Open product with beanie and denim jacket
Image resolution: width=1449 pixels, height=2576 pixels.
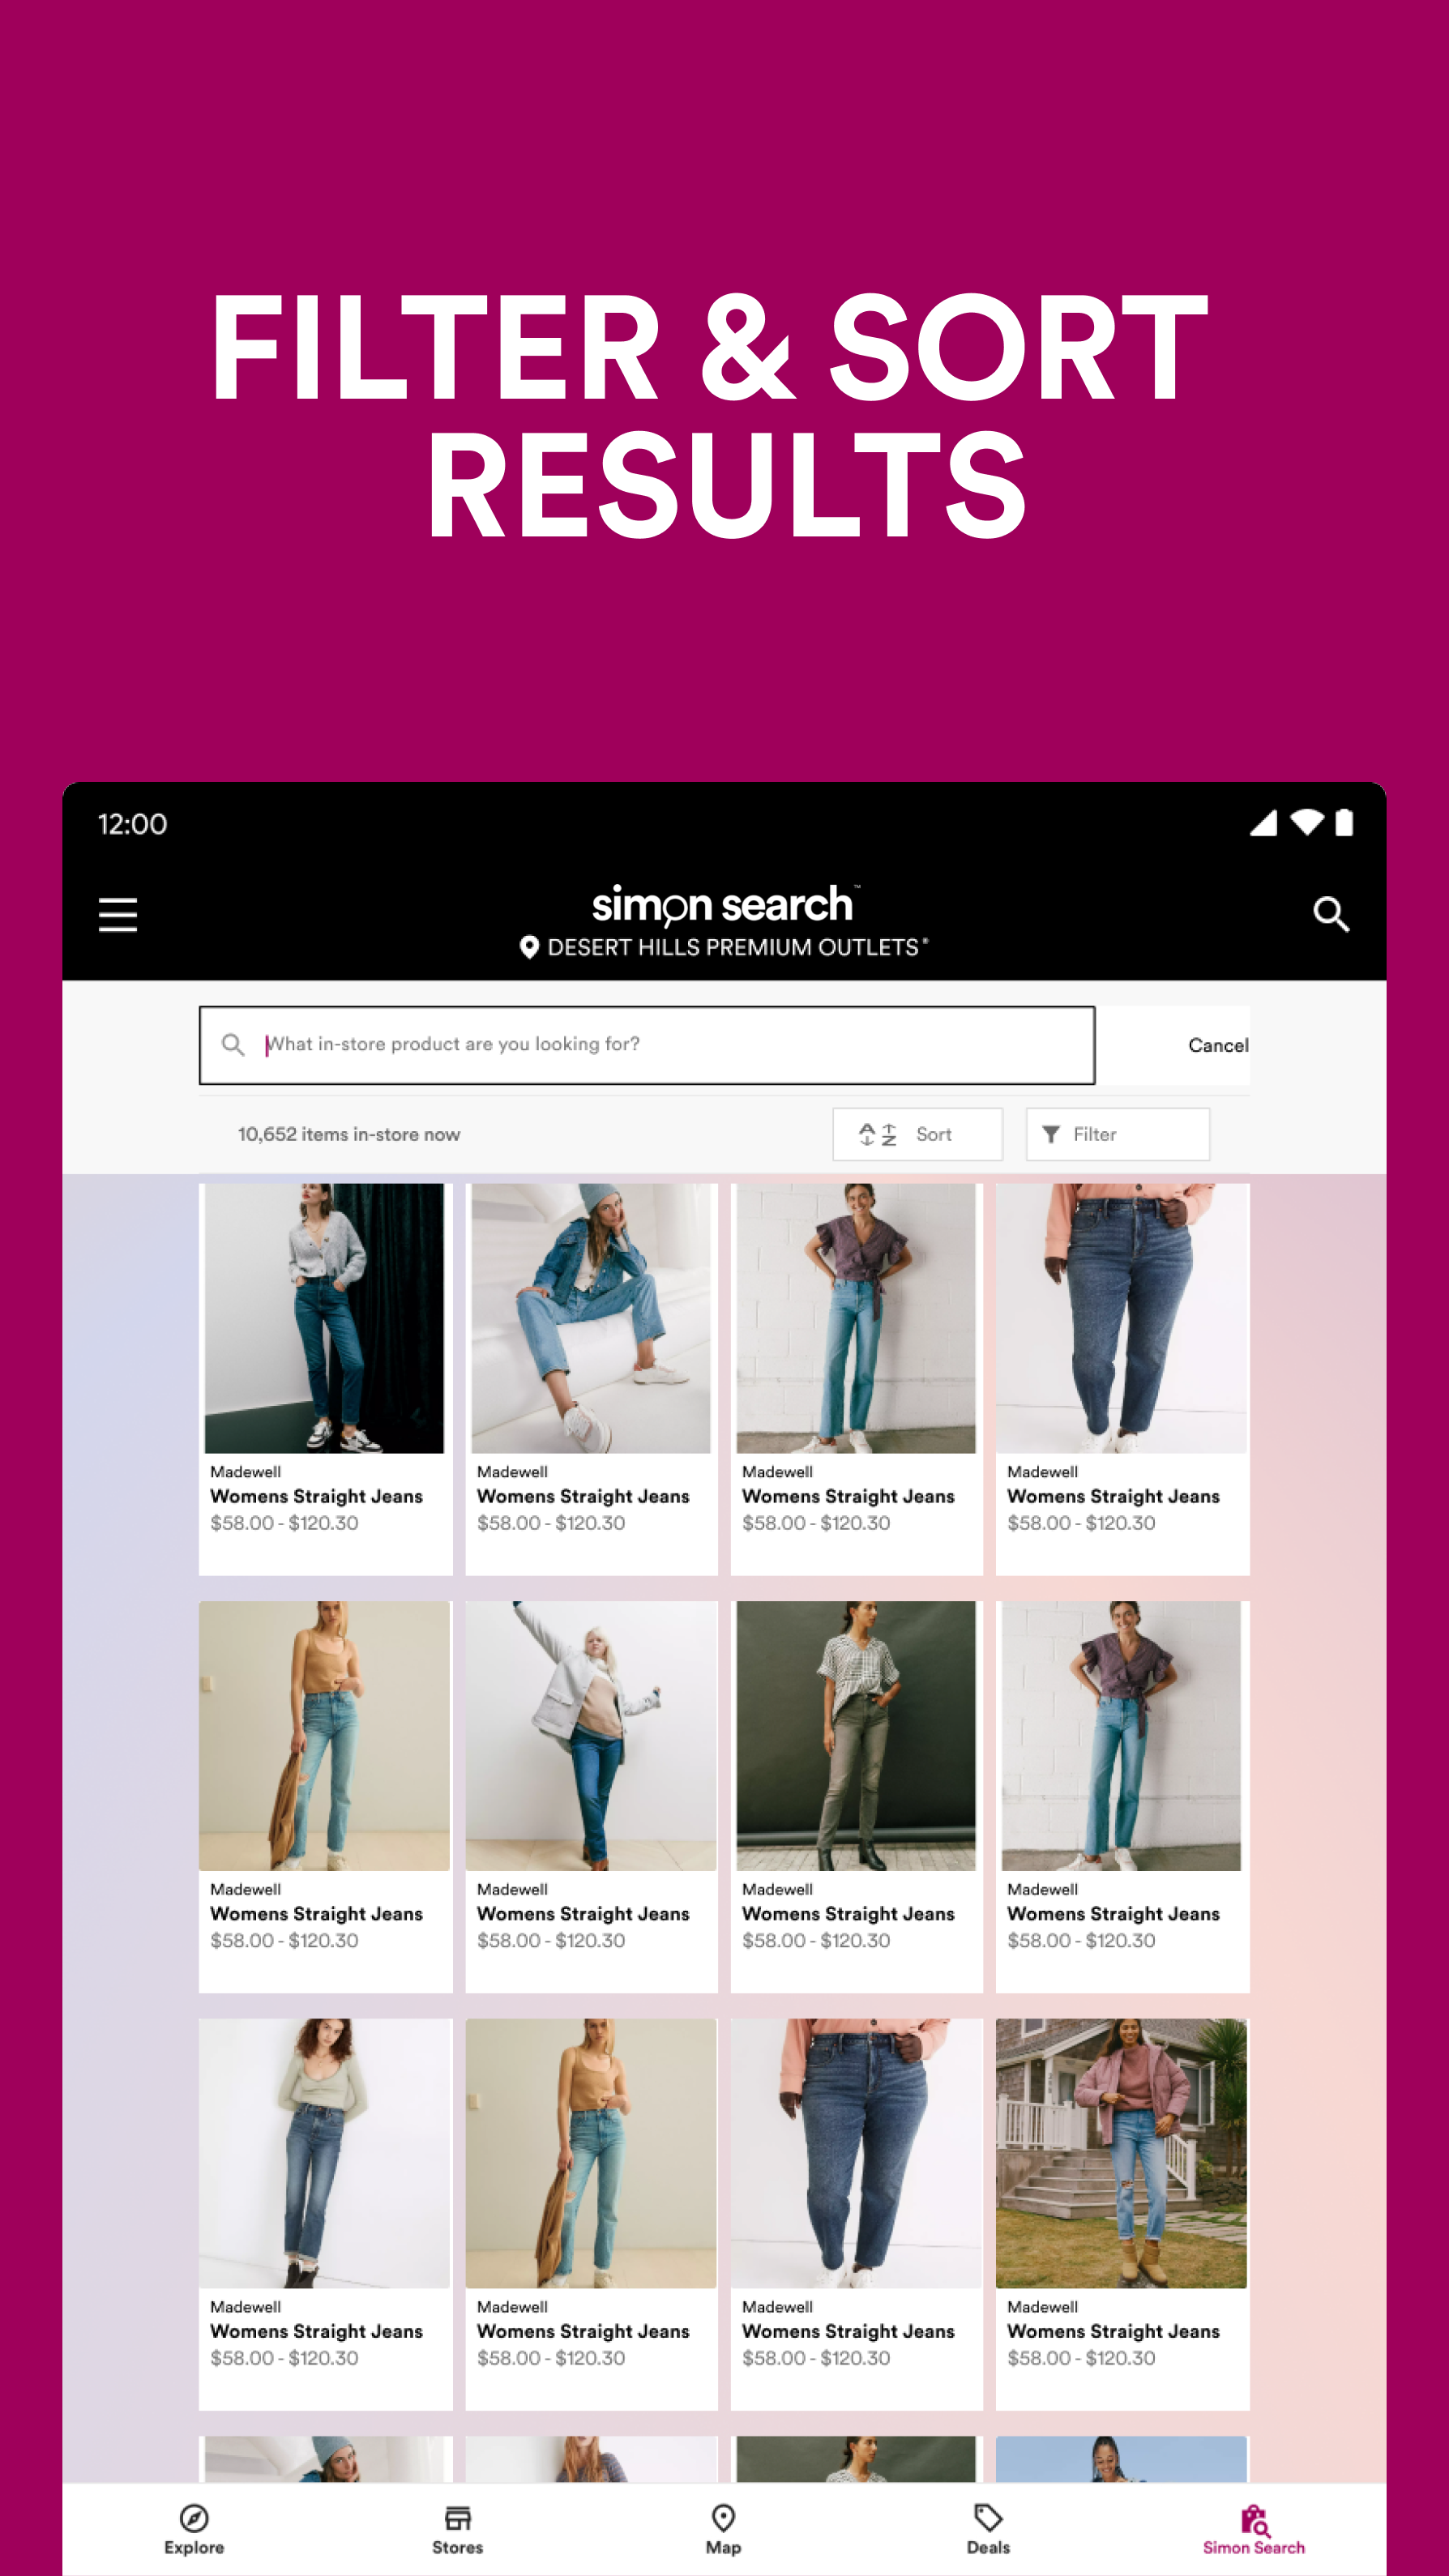point(591,1379)
